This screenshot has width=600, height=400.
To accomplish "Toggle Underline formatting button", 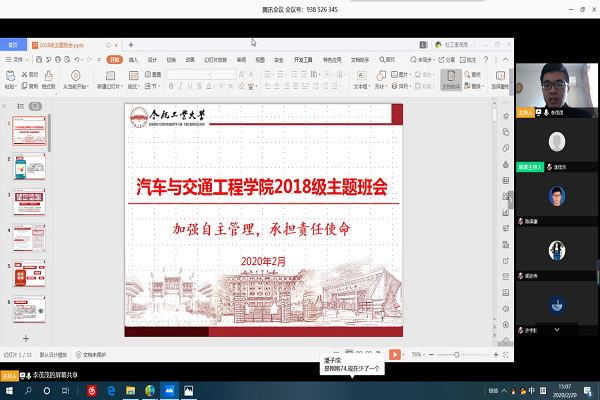I will point(190,86).
